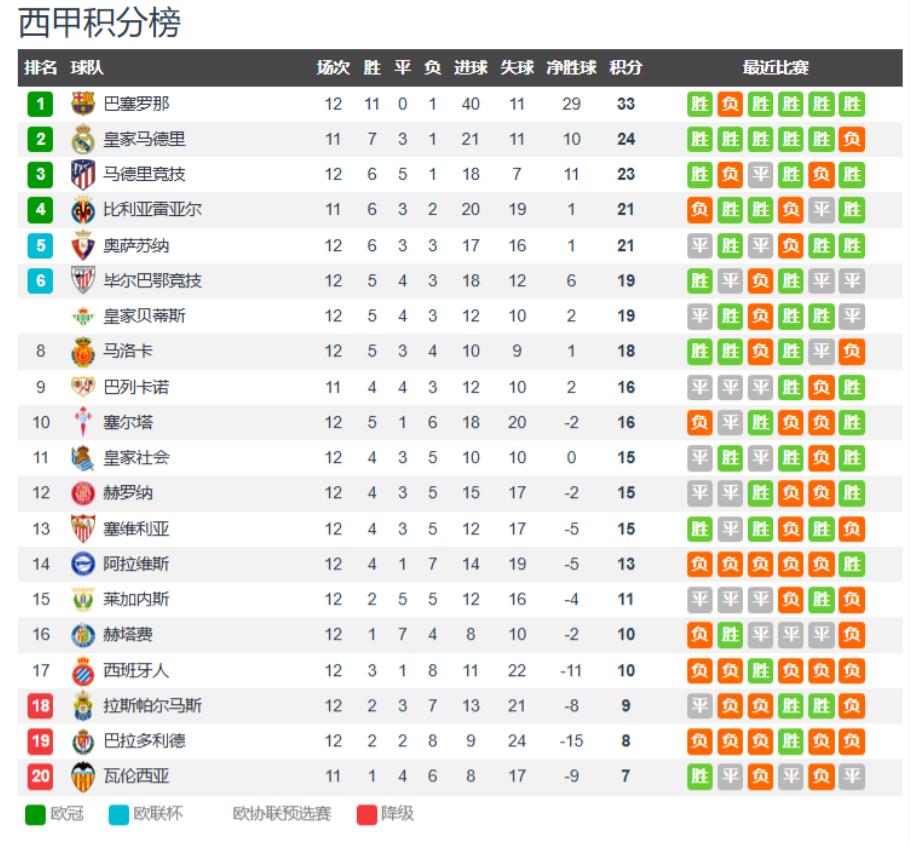
Task: Click the Barcelona club crest
Action: point(83,104)
